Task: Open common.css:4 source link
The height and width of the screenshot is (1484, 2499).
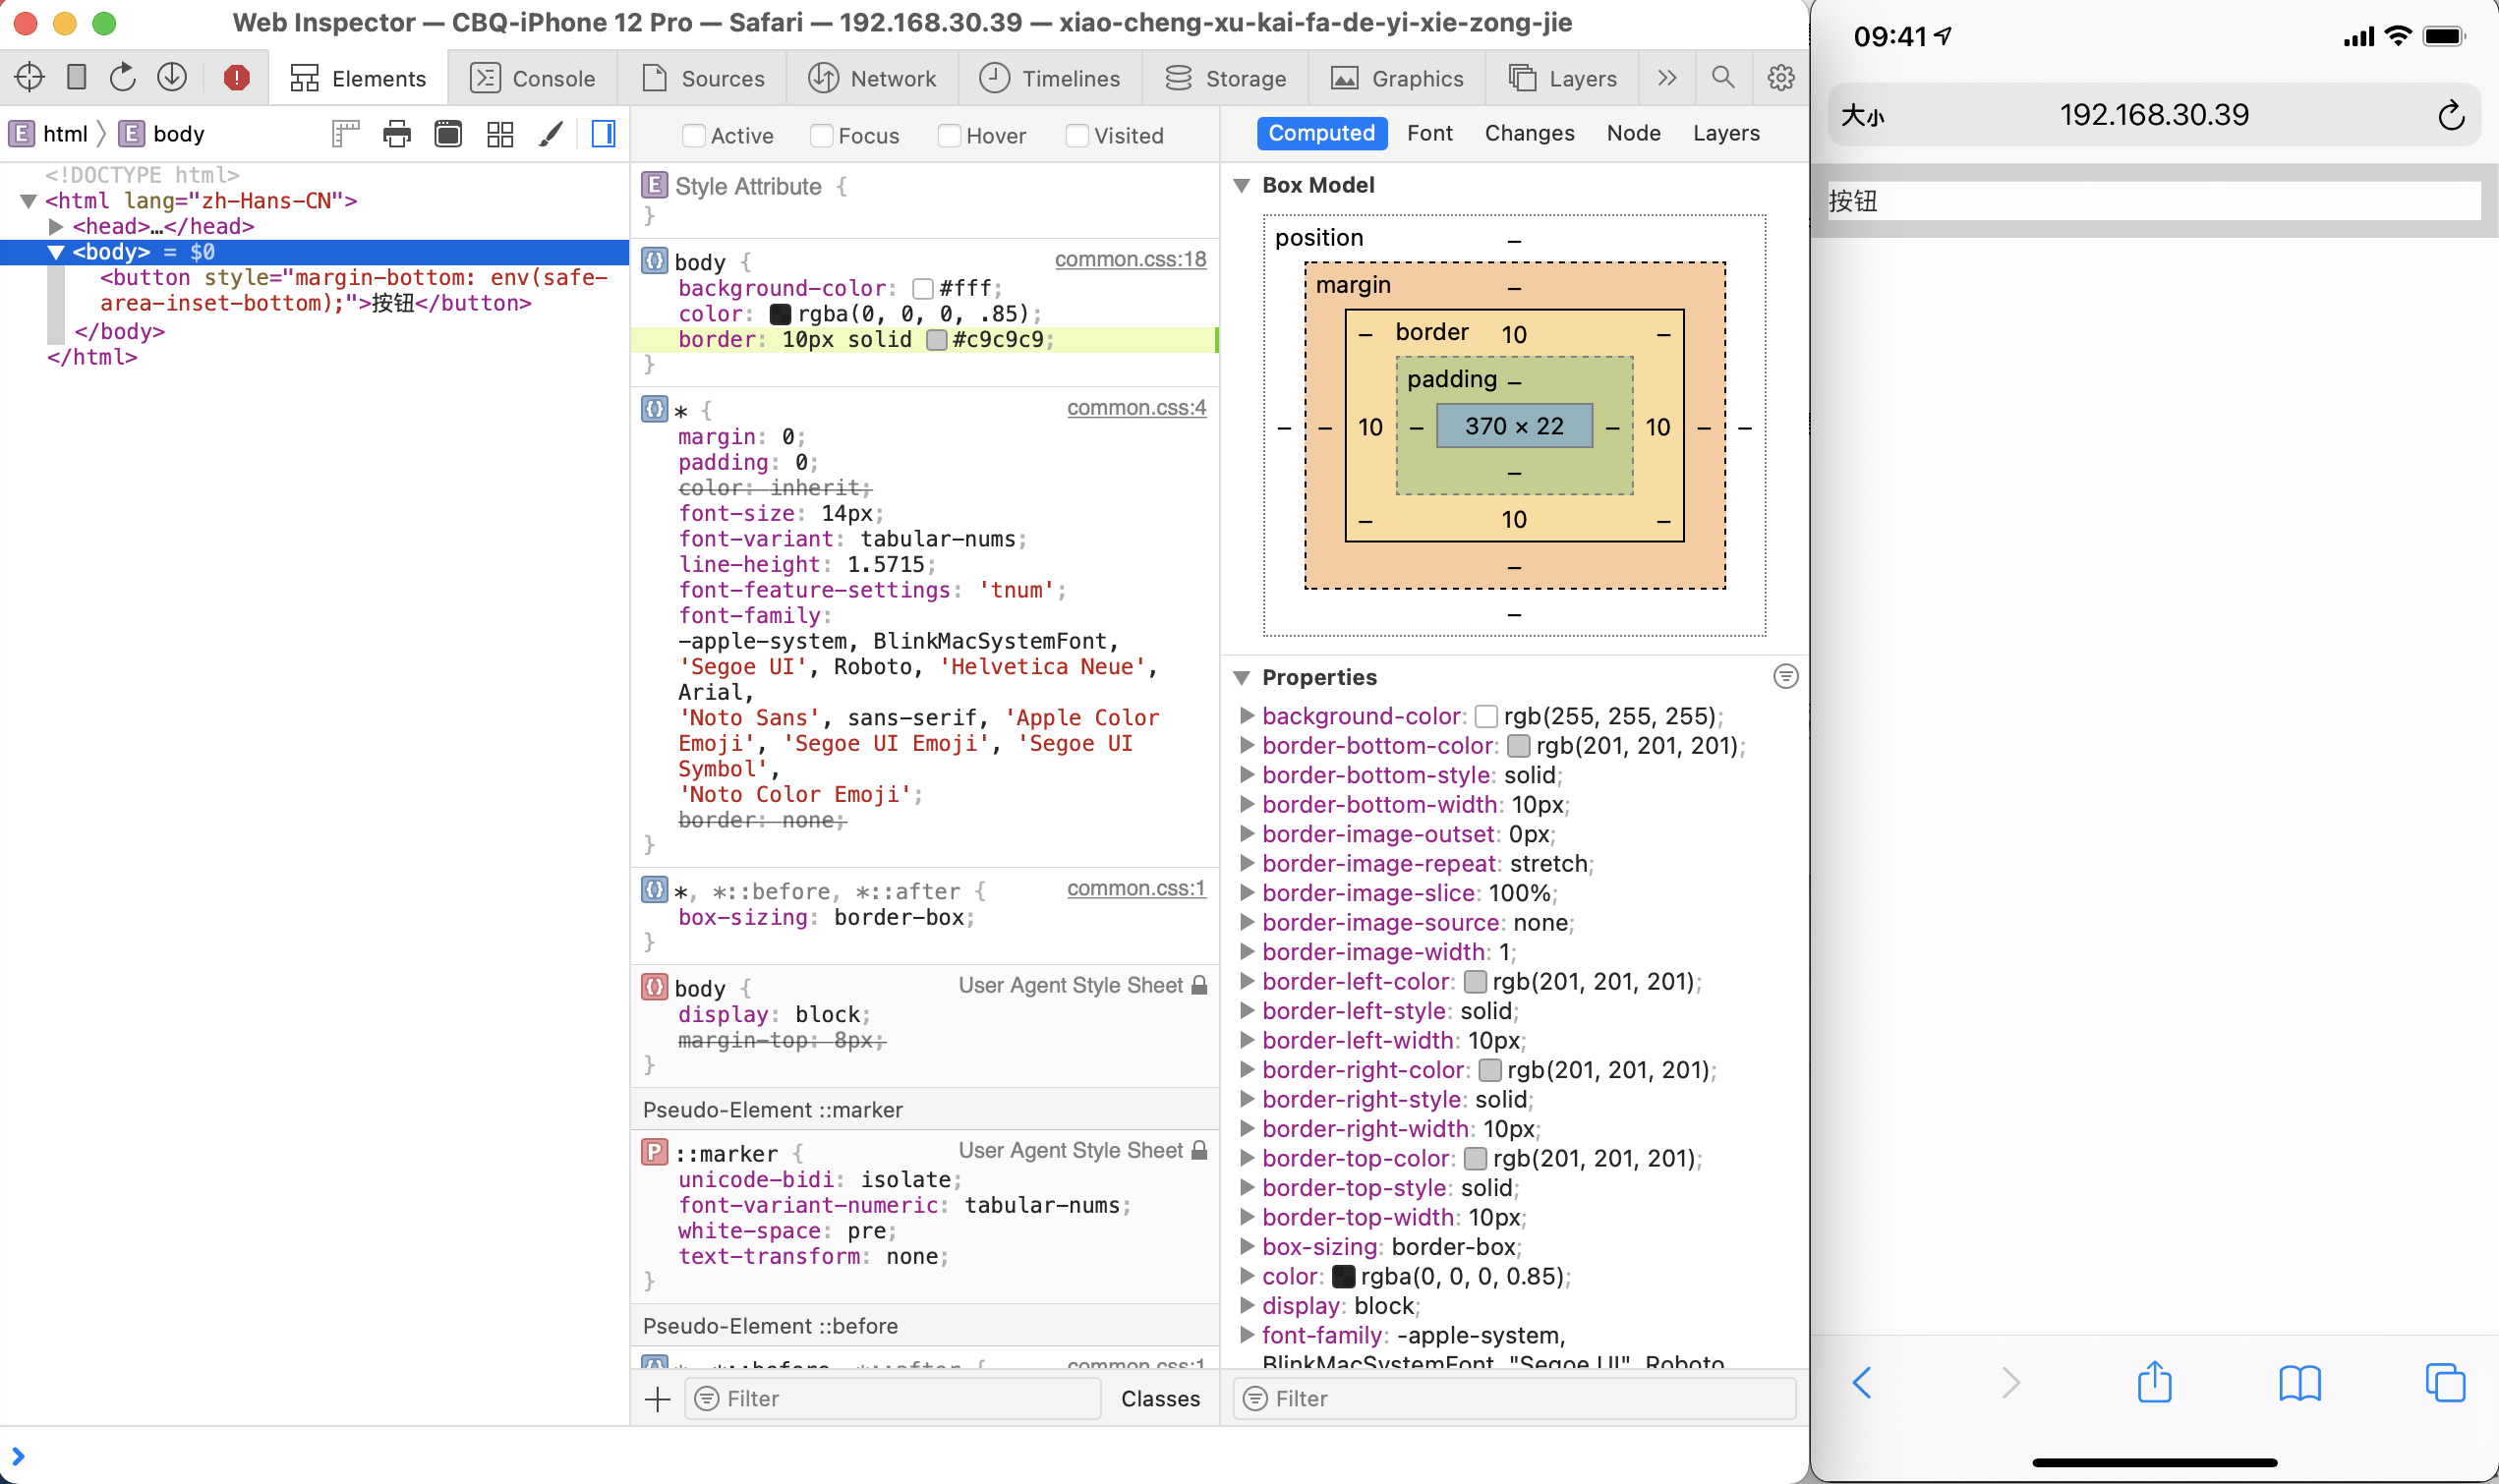Action: pyautogui.click(x=1136, y=407)
